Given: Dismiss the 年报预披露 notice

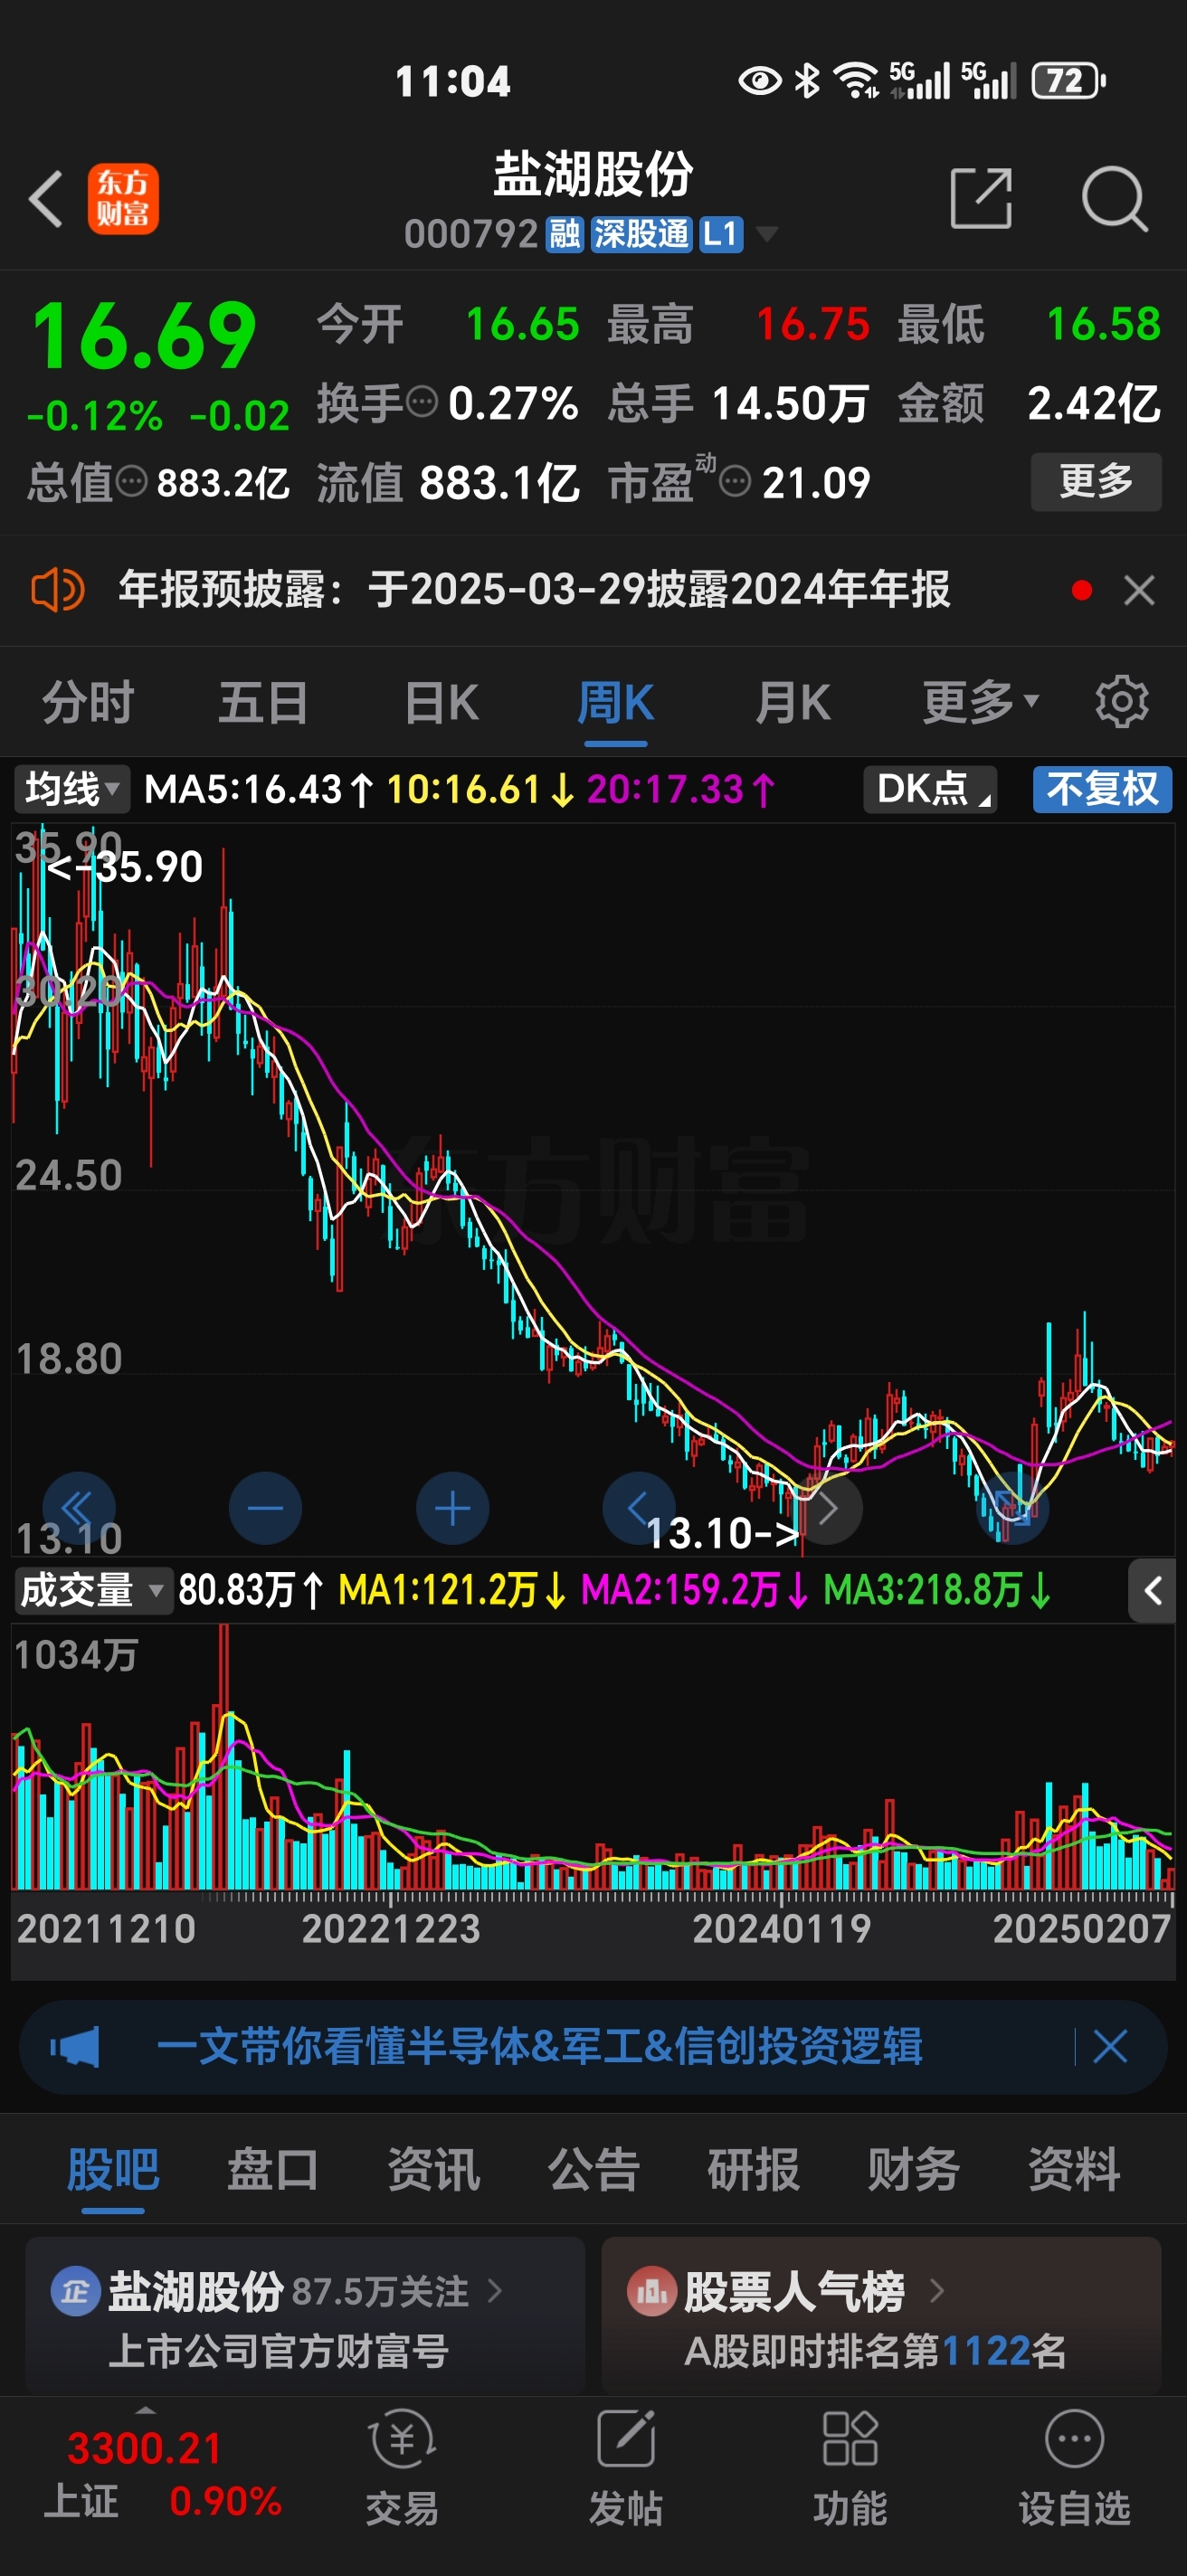Looking at the screenshot, I should (x=1139, y=590).
